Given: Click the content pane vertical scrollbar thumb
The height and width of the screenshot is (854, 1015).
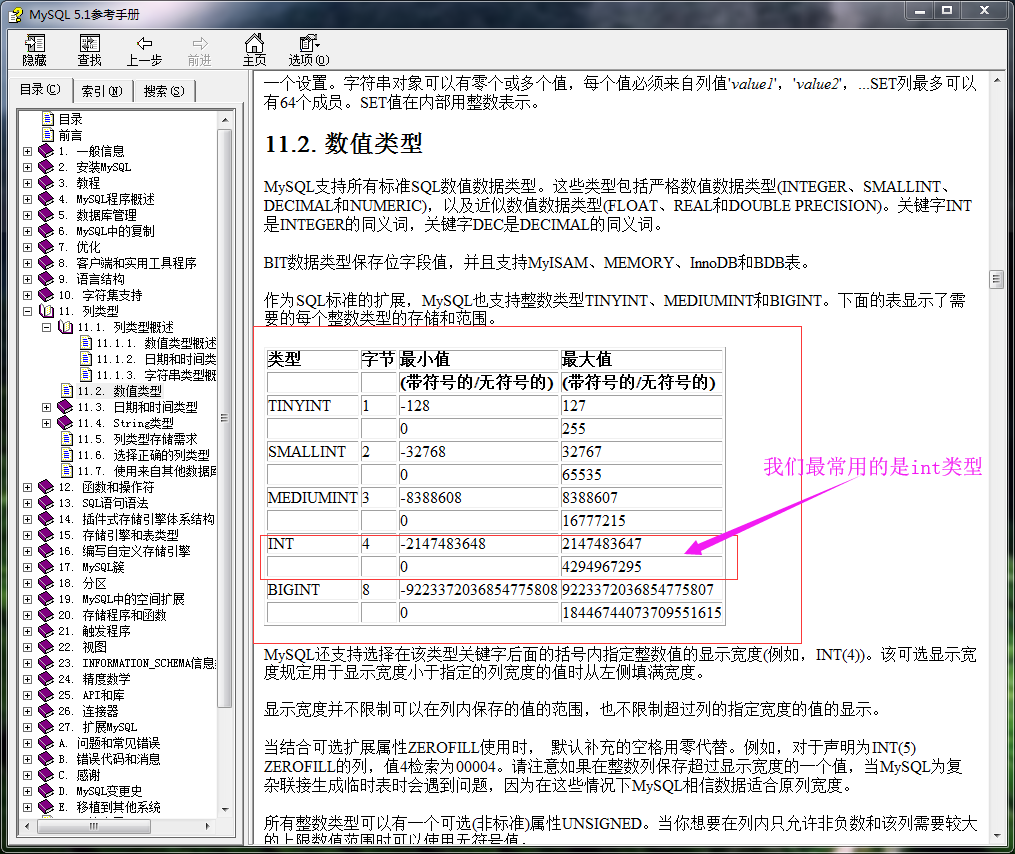Looking at the screenshot, I should [x=996, y=280].
